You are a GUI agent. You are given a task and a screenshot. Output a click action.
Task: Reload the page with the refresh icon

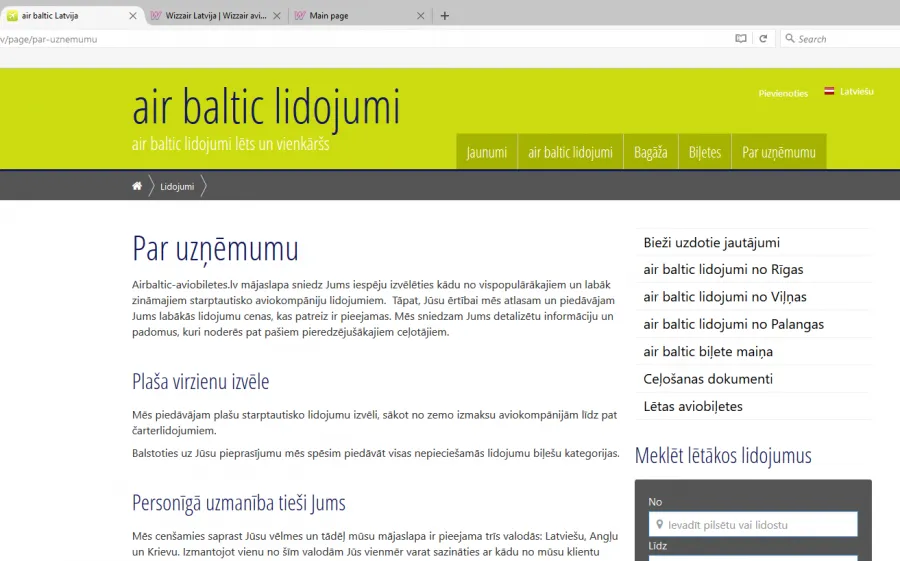763,38
